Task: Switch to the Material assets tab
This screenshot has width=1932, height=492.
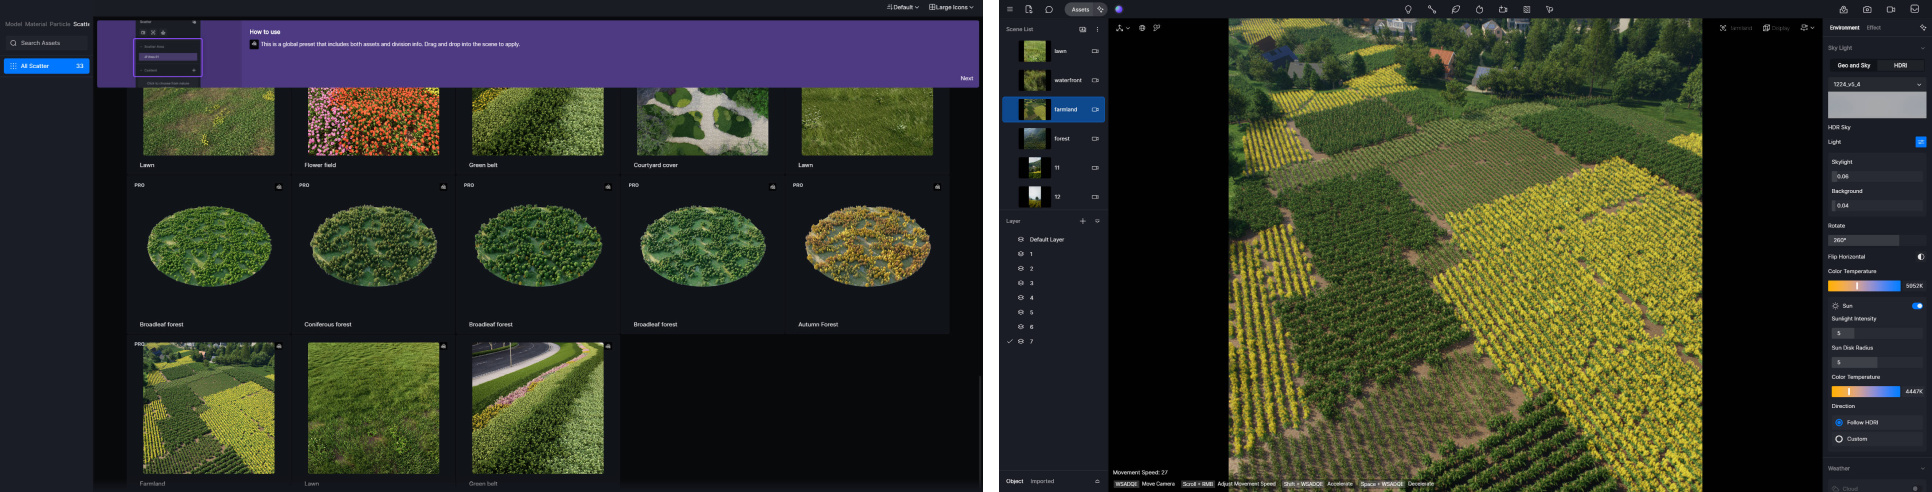Action: tap(36, 24)
